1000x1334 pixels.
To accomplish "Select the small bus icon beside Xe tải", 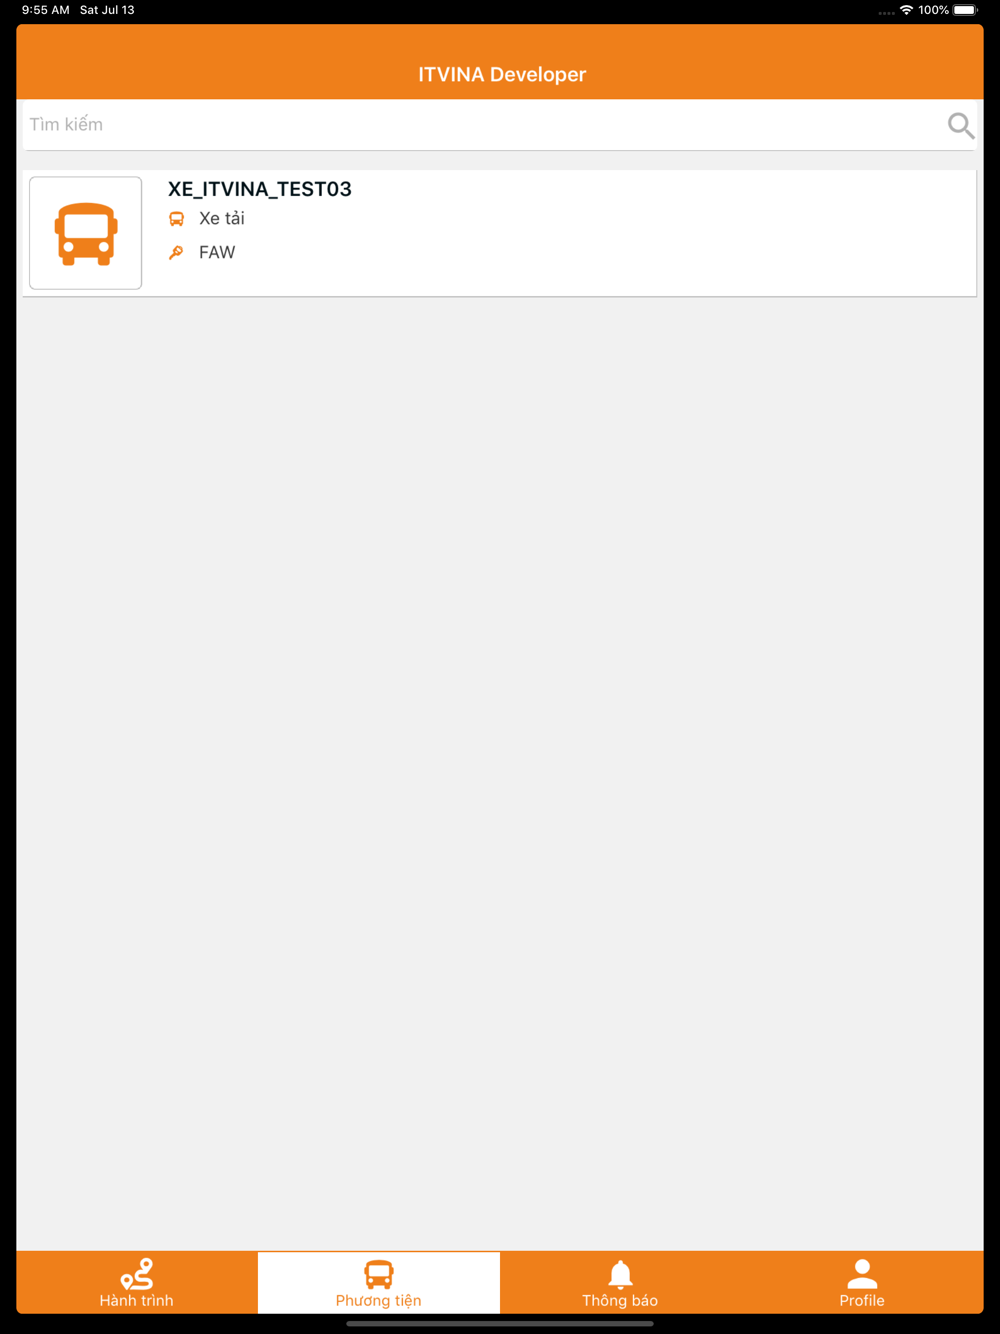I will [176, 219].
